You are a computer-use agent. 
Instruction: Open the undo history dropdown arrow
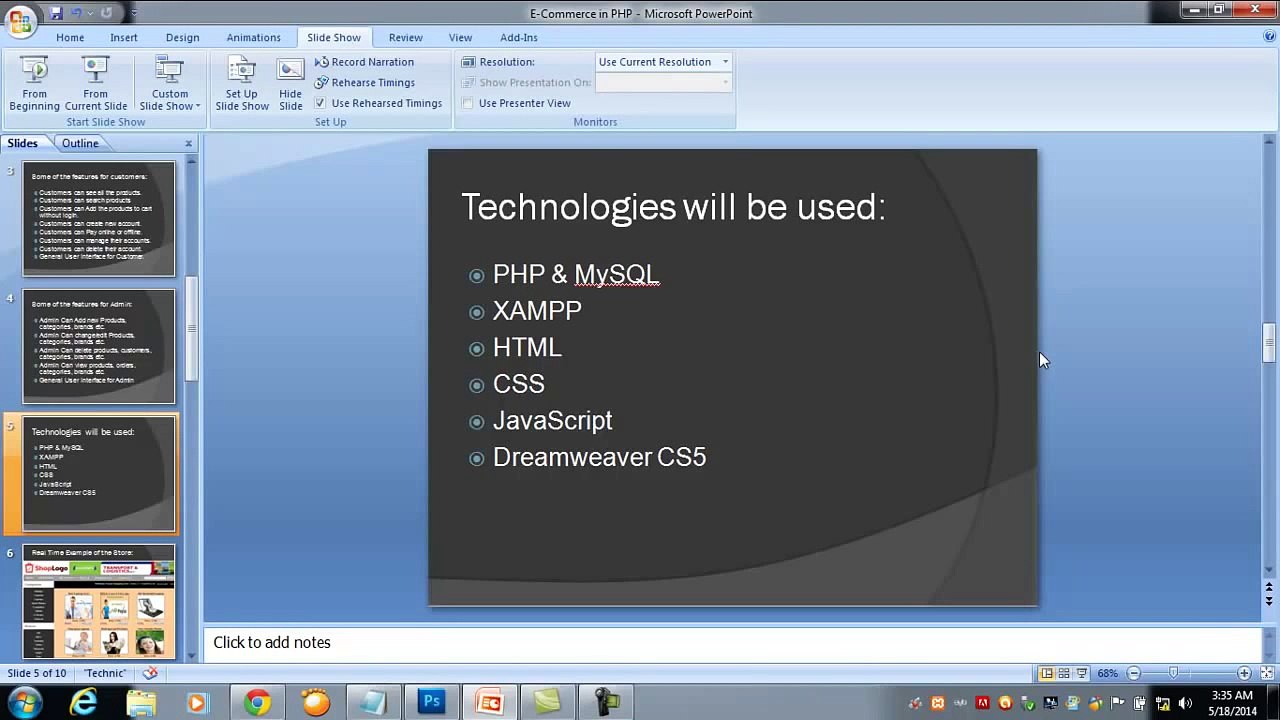tap(90, 13)
